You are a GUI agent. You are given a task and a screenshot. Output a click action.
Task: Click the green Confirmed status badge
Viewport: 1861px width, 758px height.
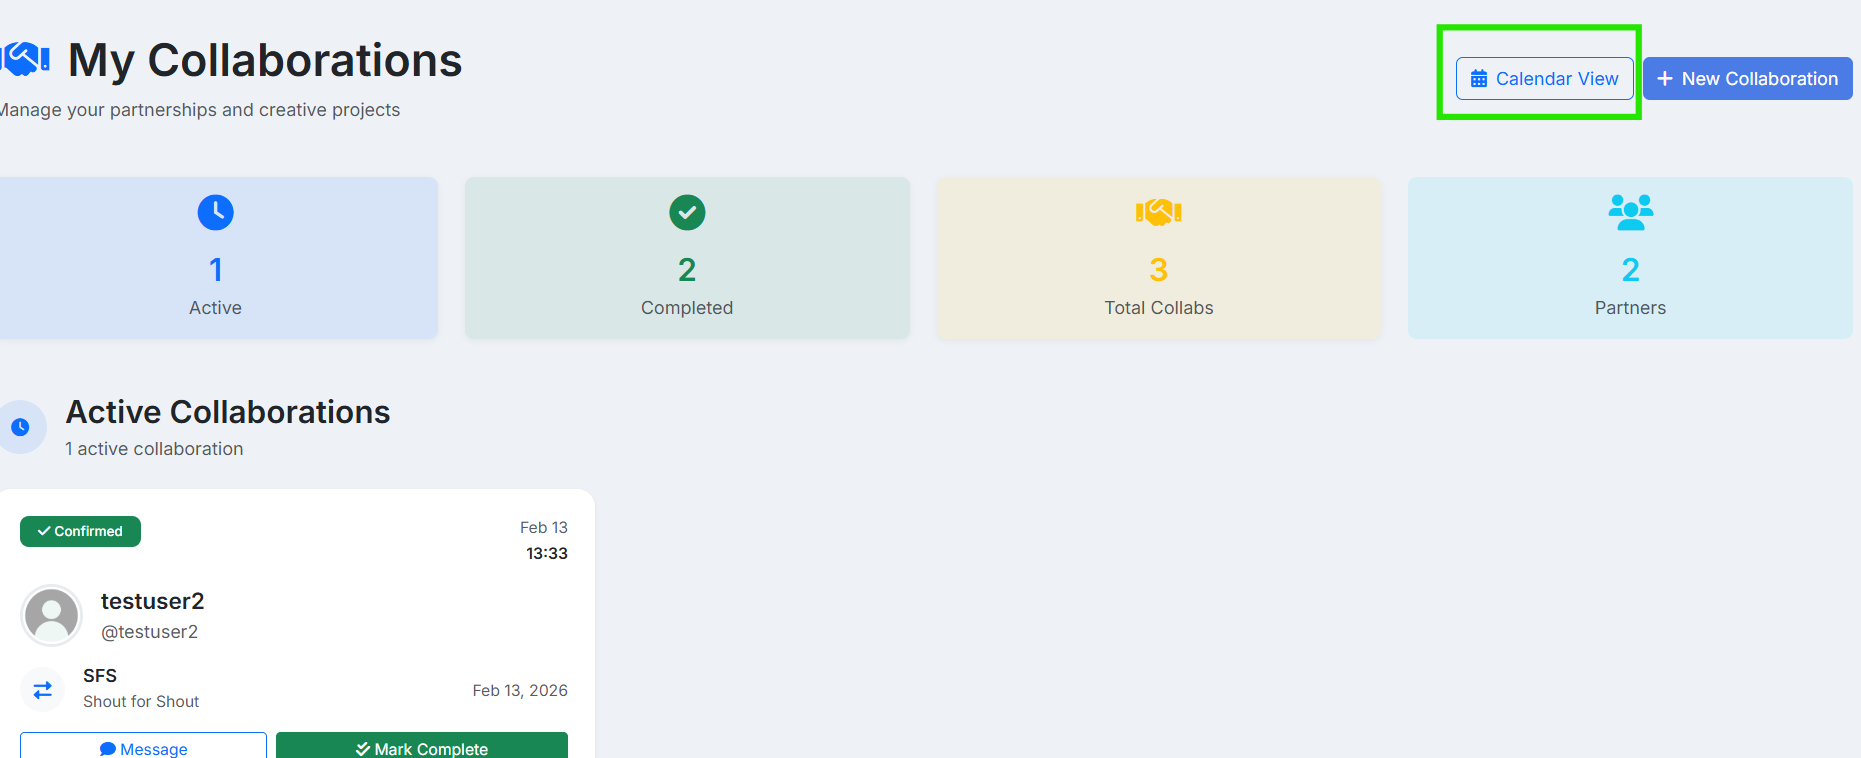80,531
